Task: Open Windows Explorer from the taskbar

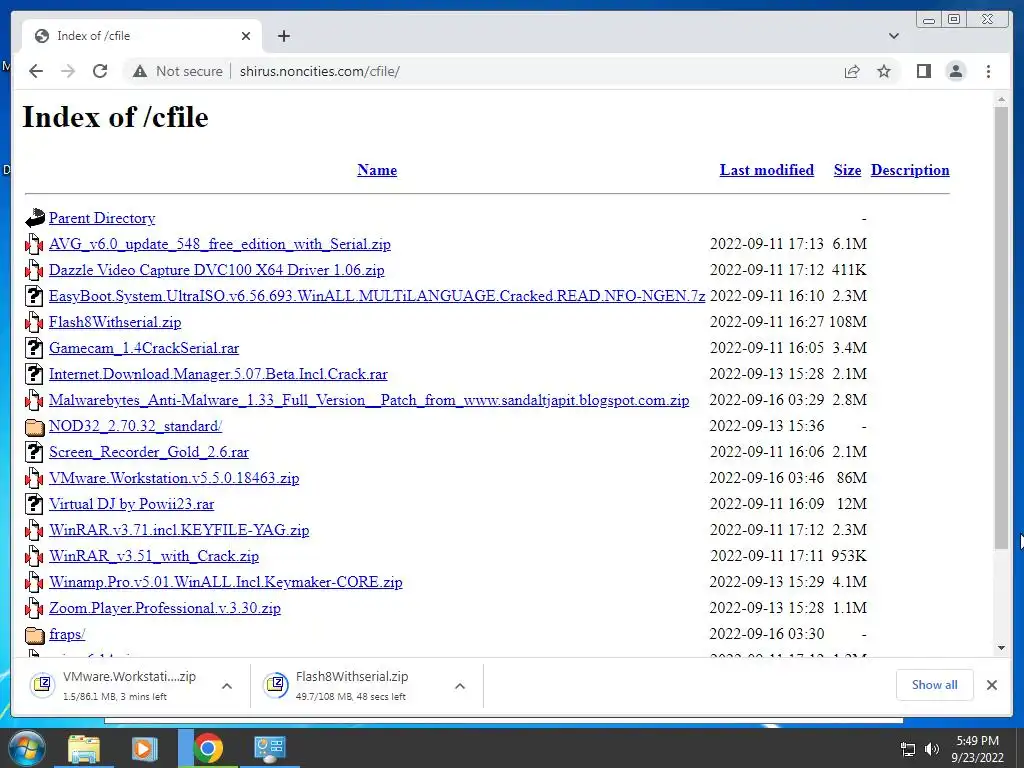Action: click(84, 748)
